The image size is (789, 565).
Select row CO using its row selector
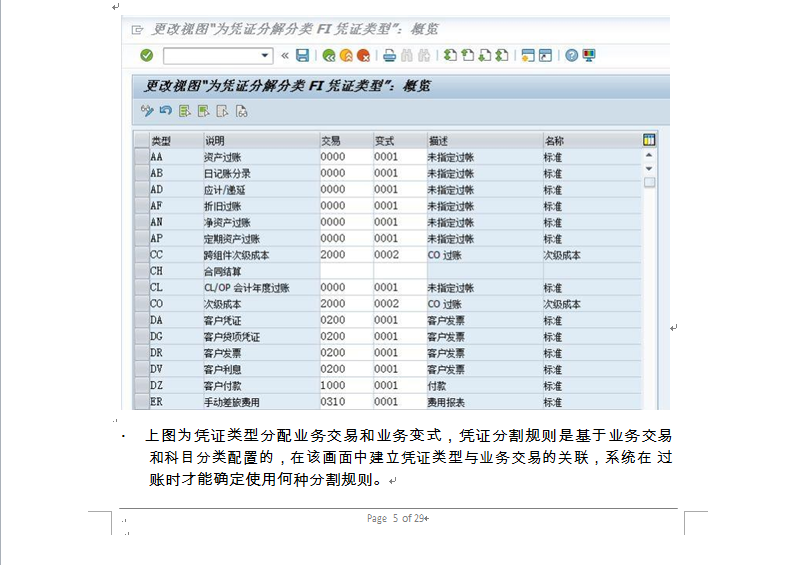(x=141, y=304)
